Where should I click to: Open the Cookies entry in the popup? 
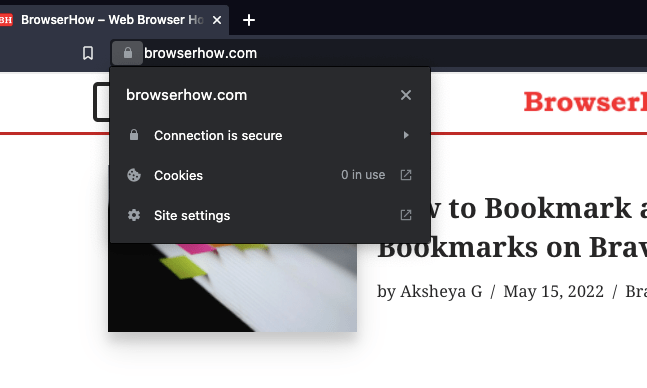[270, 175]
